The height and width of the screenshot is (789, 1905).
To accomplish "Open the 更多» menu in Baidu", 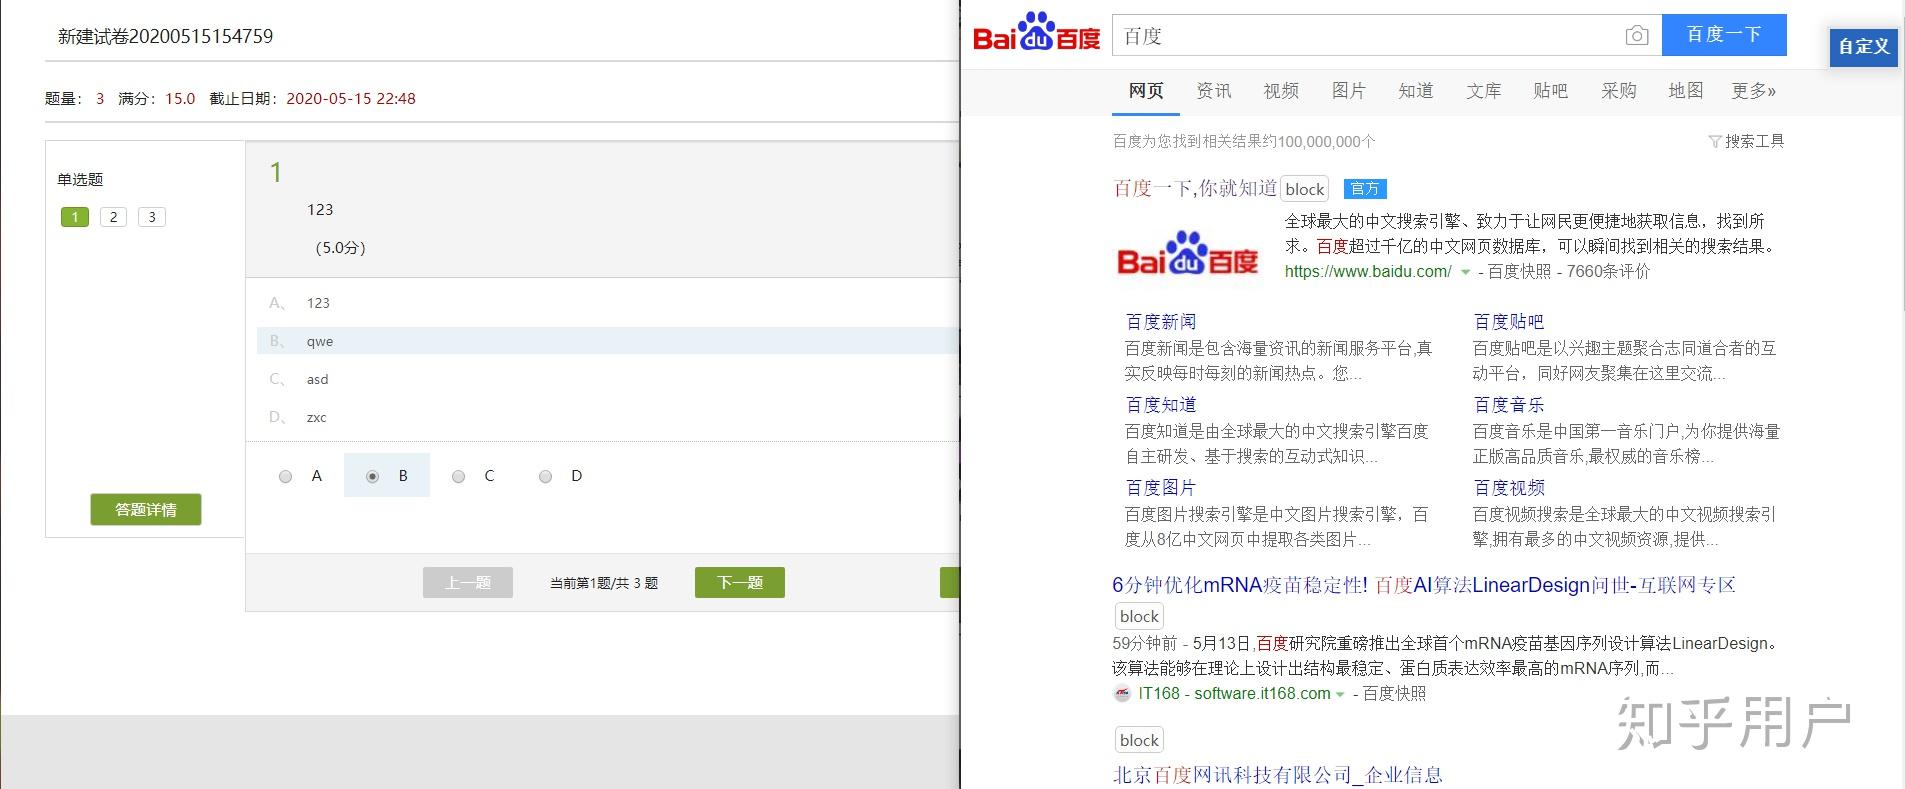I will (1754, 91).
